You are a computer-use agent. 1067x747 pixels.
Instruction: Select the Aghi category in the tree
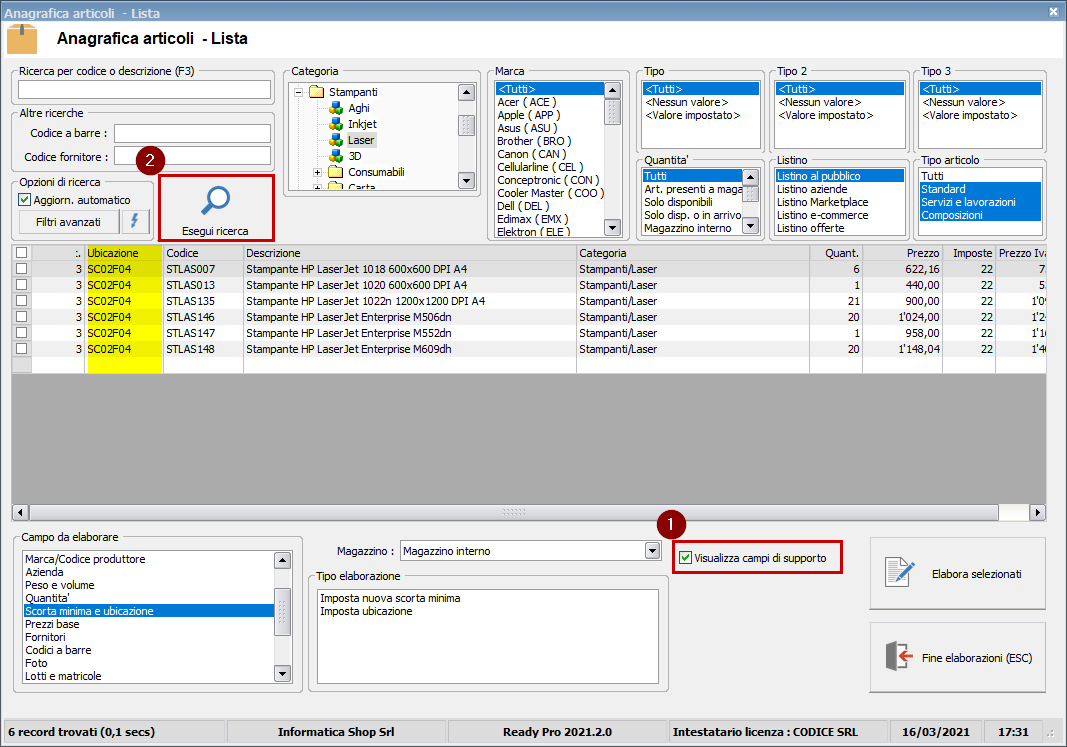(x=359, y=108)
